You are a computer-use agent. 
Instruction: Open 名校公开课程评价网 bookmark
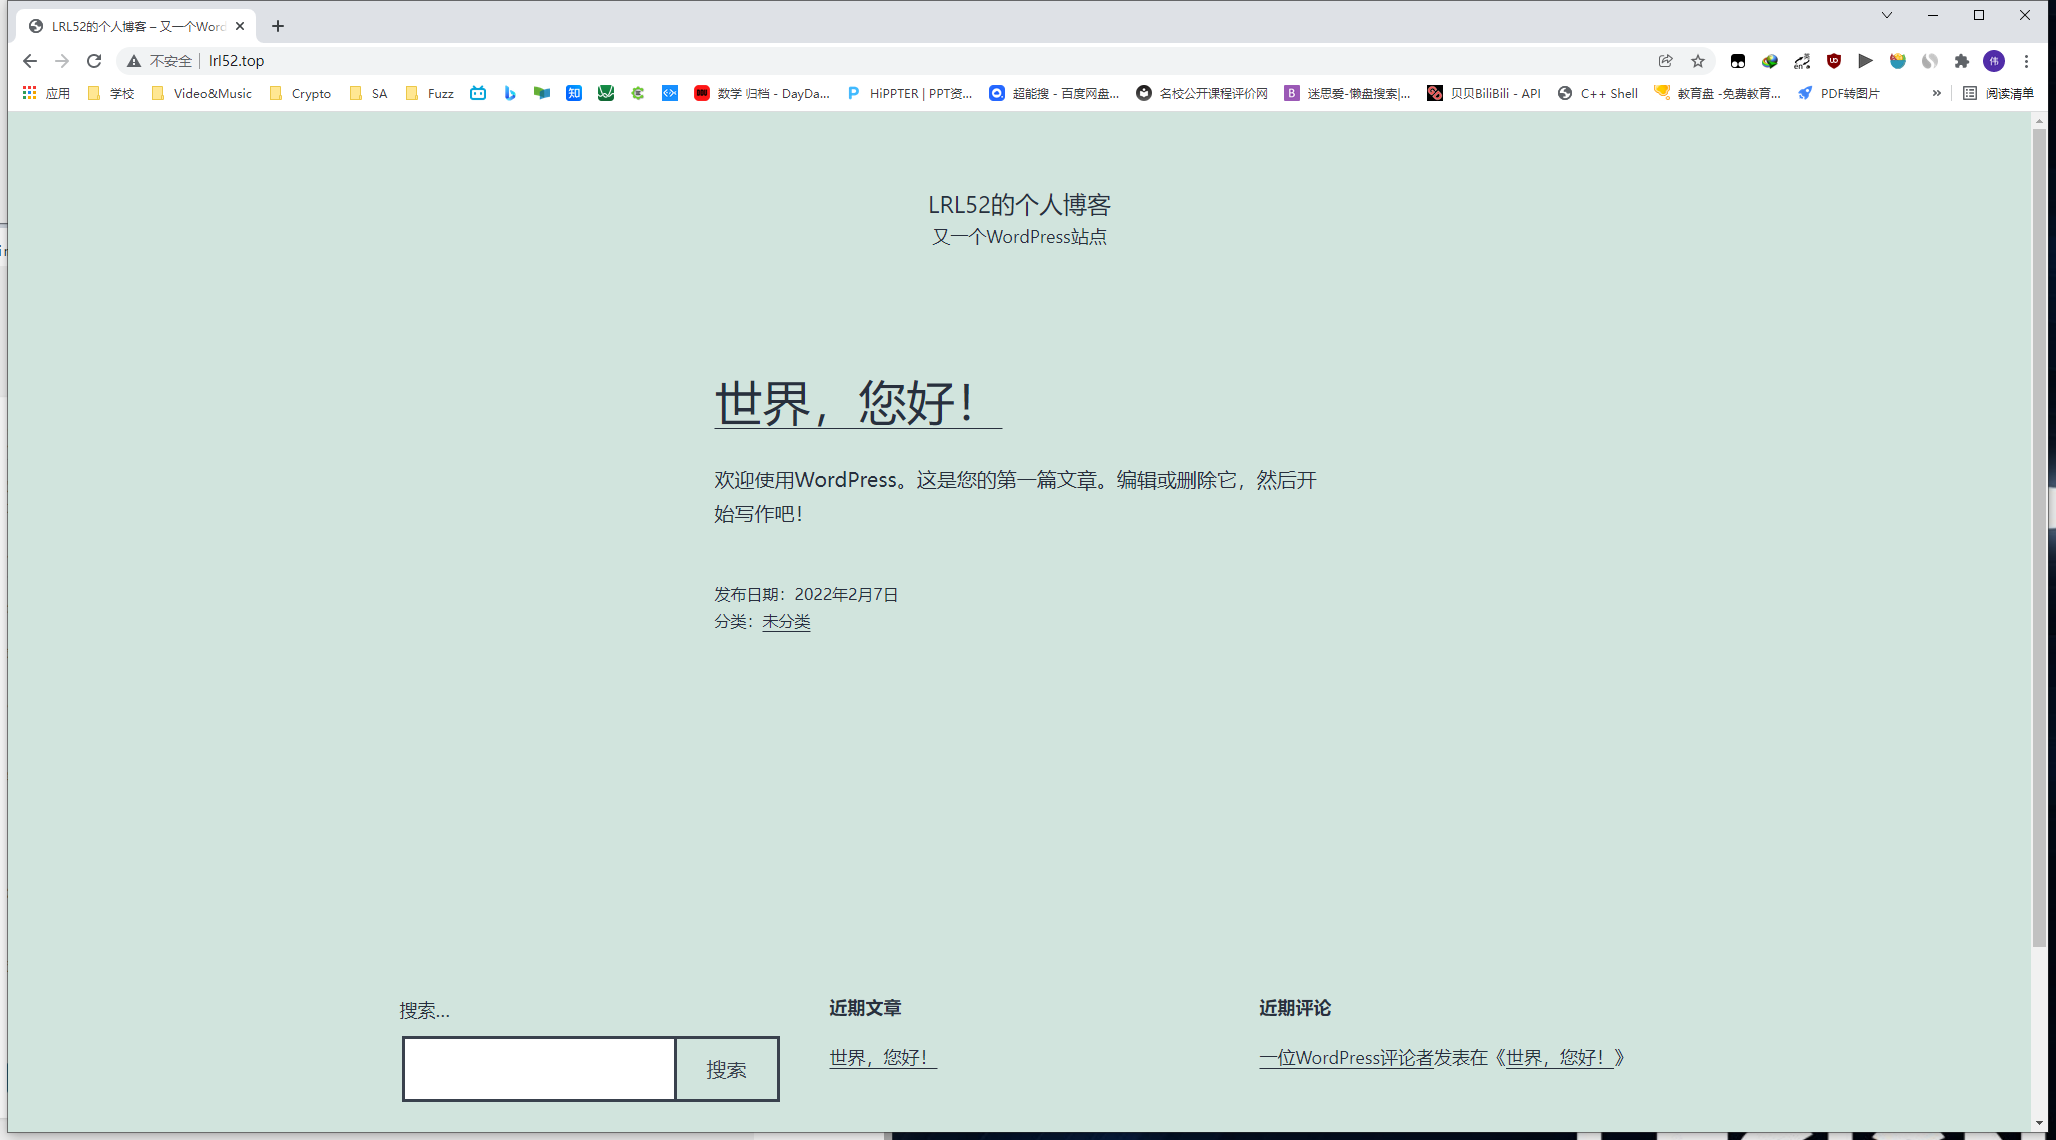pos(1202,93)
